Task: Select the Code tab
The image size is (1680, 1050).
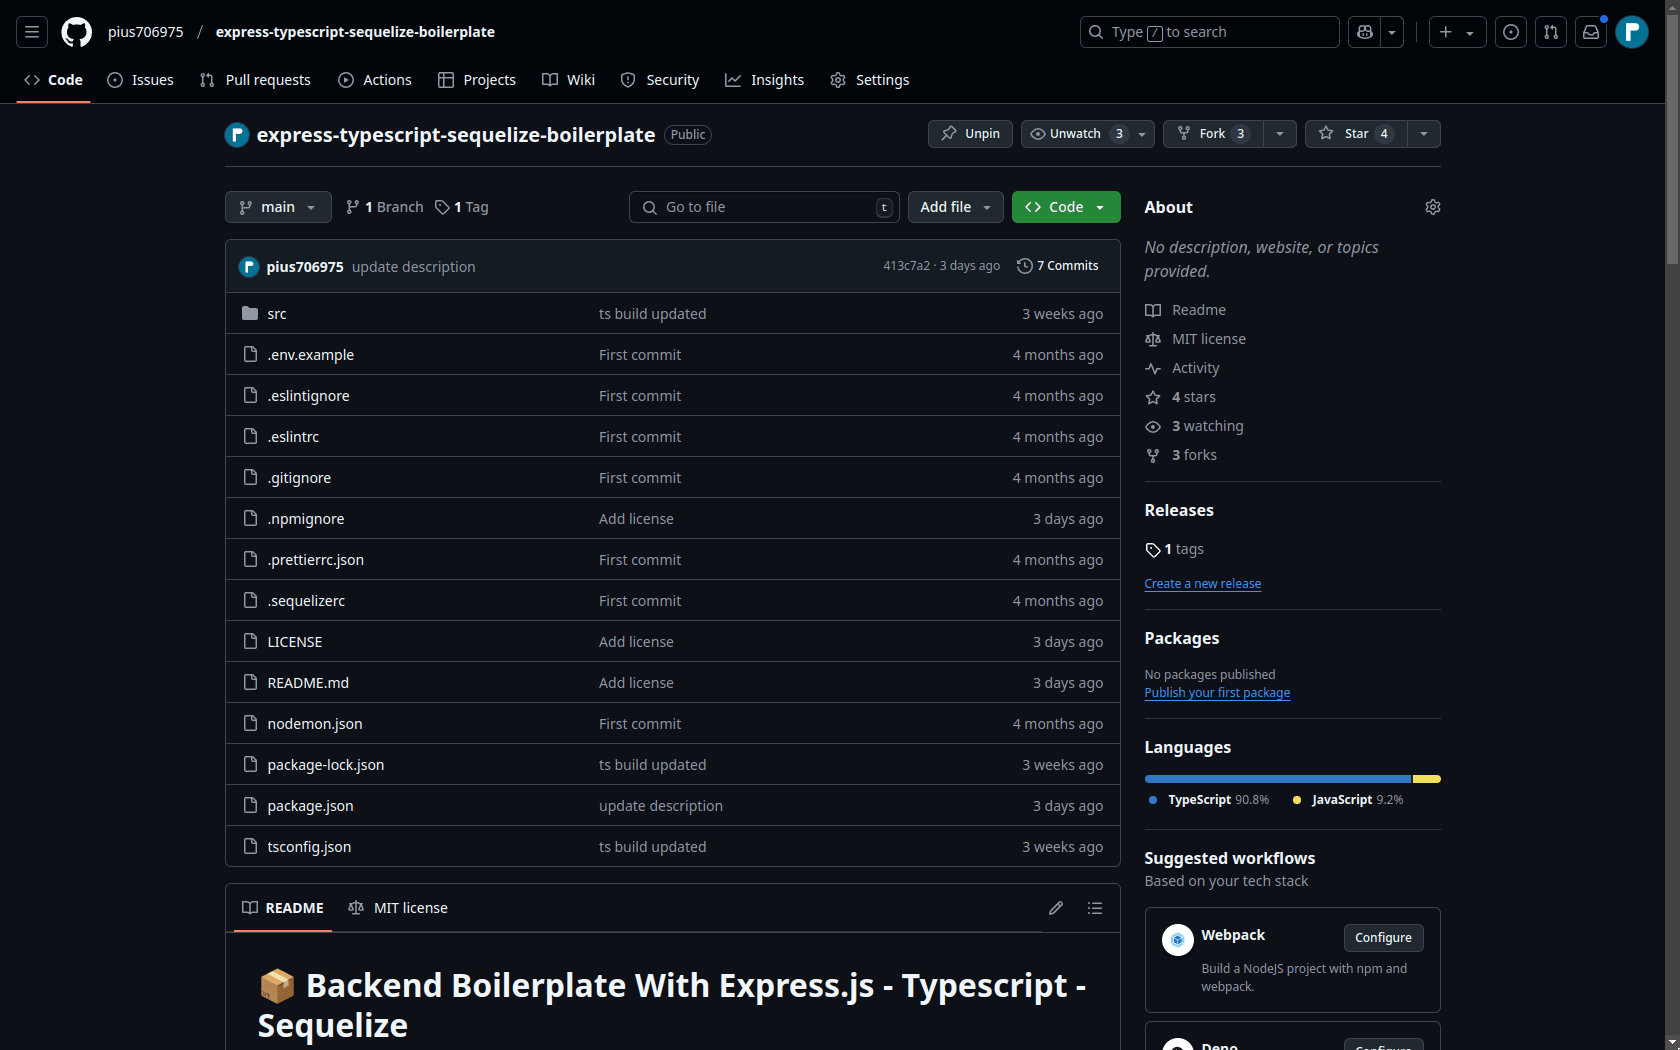Action: click(x=53, y=80)
